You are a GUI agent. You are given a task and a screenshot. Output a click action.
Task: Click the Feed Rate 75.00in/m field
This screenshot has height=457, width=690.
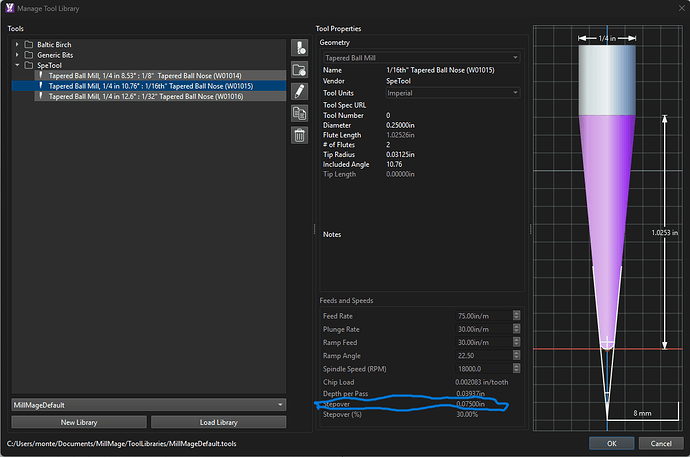[484, 316]
